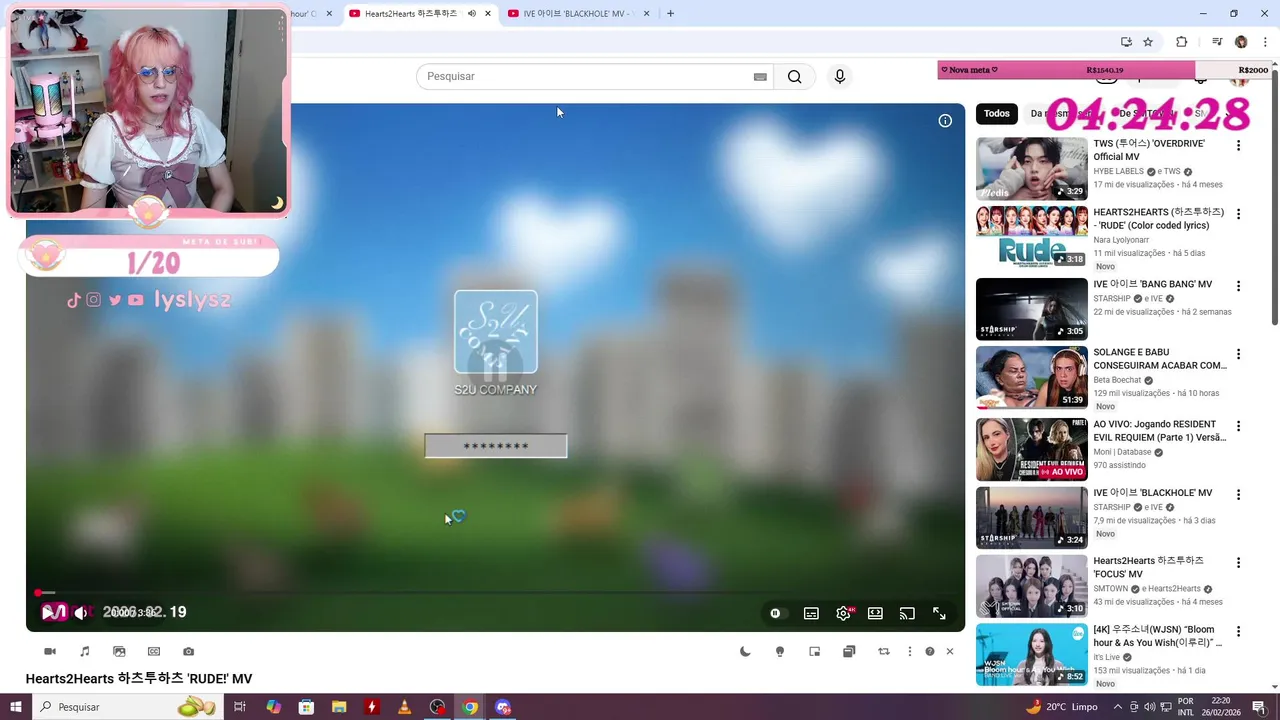Open File Explorer from the taskbar
Screen dimensions: 1280x720
click(x=339, y=707)
